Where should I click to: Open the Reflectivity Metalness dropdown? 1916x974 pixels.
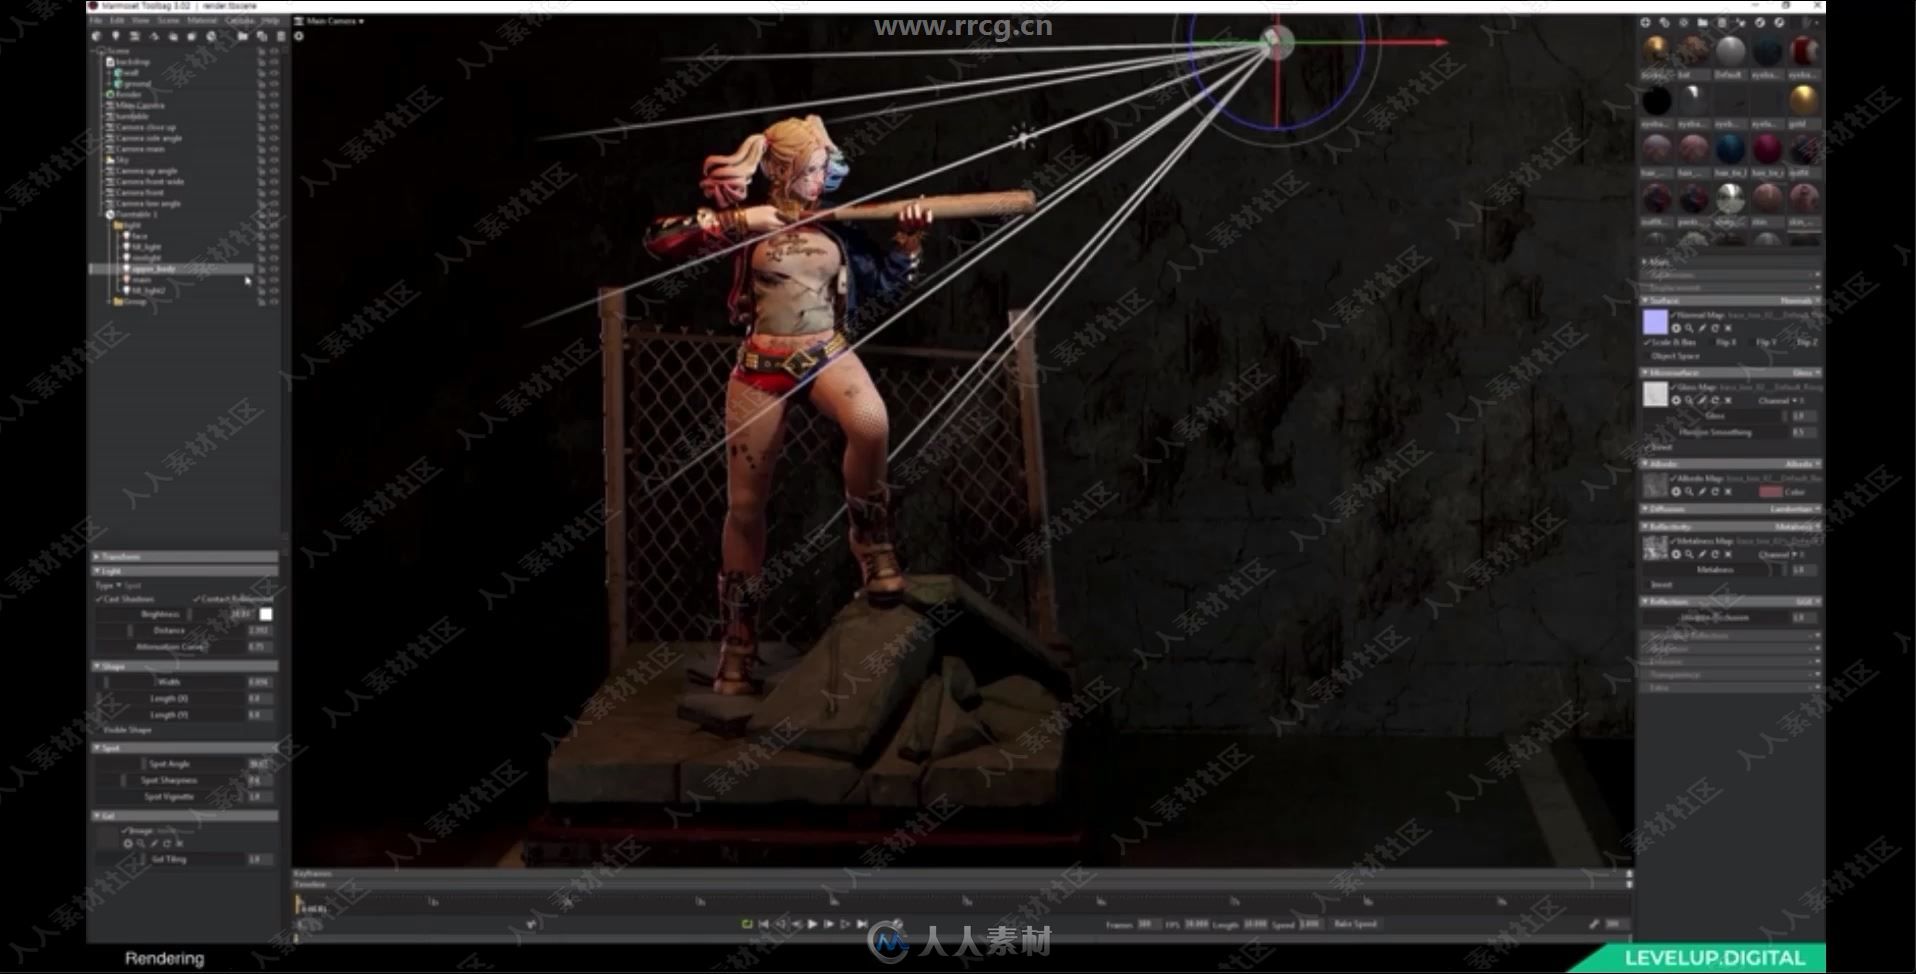click(1797, 526)
